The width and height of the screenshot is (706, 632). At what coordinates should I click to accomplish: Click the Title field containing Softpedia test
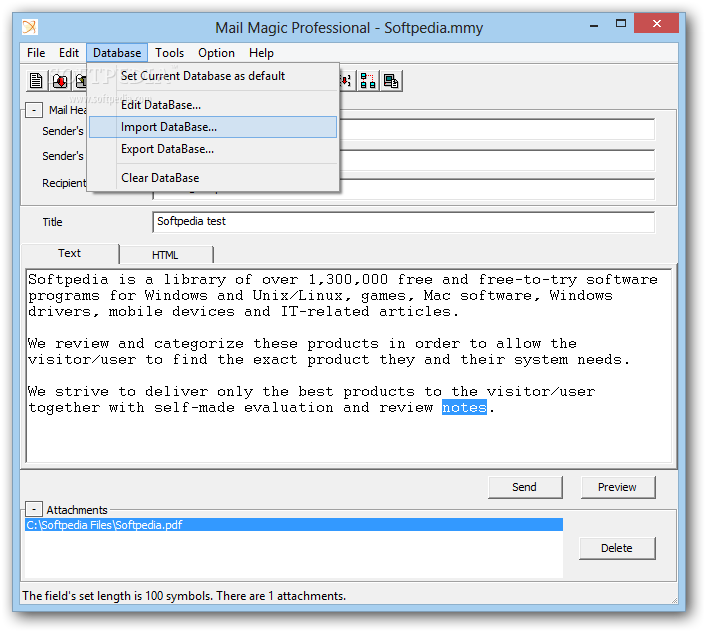(403, 222)
